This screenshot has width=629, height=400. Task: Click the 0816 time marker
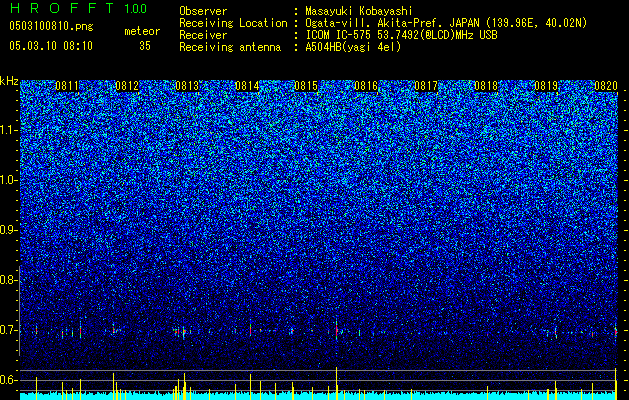pos(366,86)
